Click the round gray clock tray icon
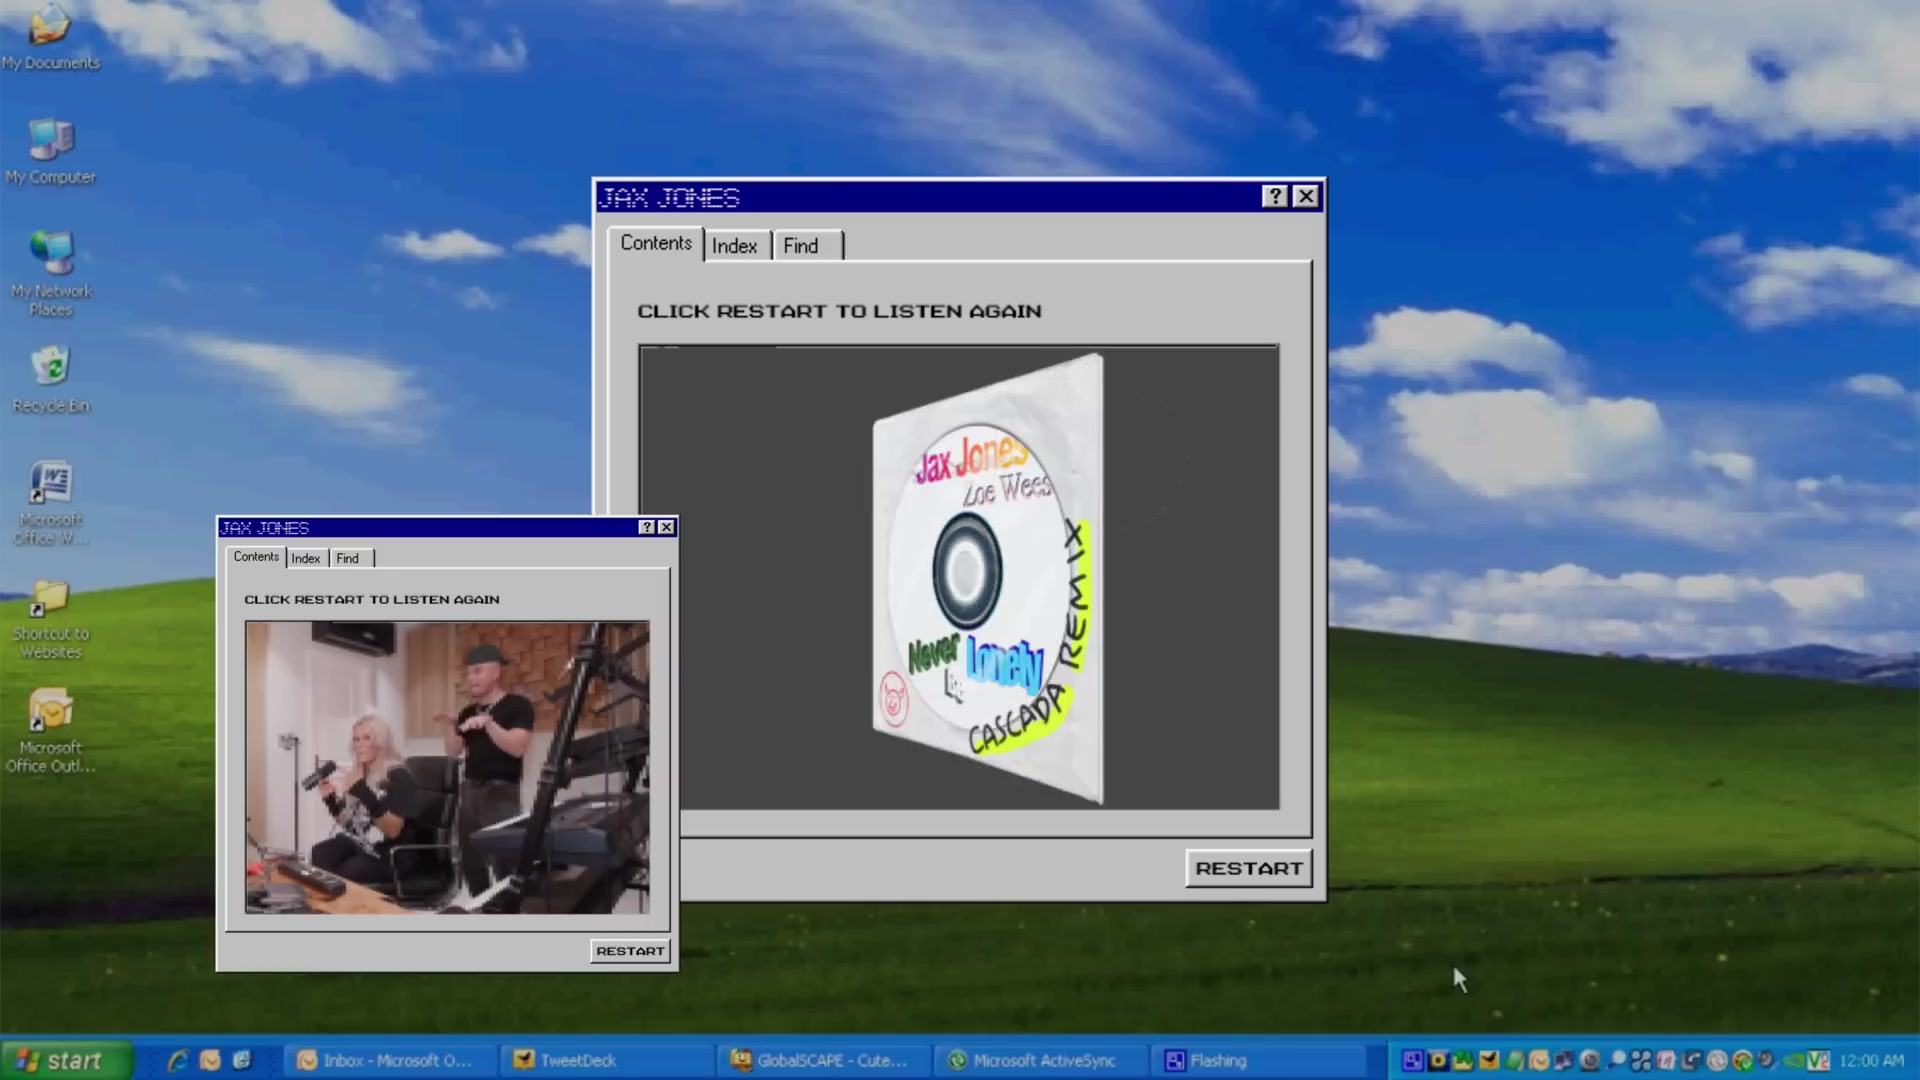1920x1080 pixels. pos(1717,1060)
